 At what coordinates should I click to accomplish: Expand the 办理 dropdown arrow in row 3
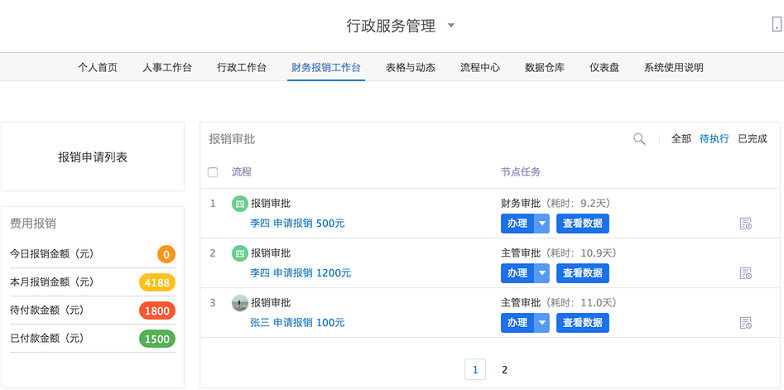pyautogui.click(x=542, y=323)
